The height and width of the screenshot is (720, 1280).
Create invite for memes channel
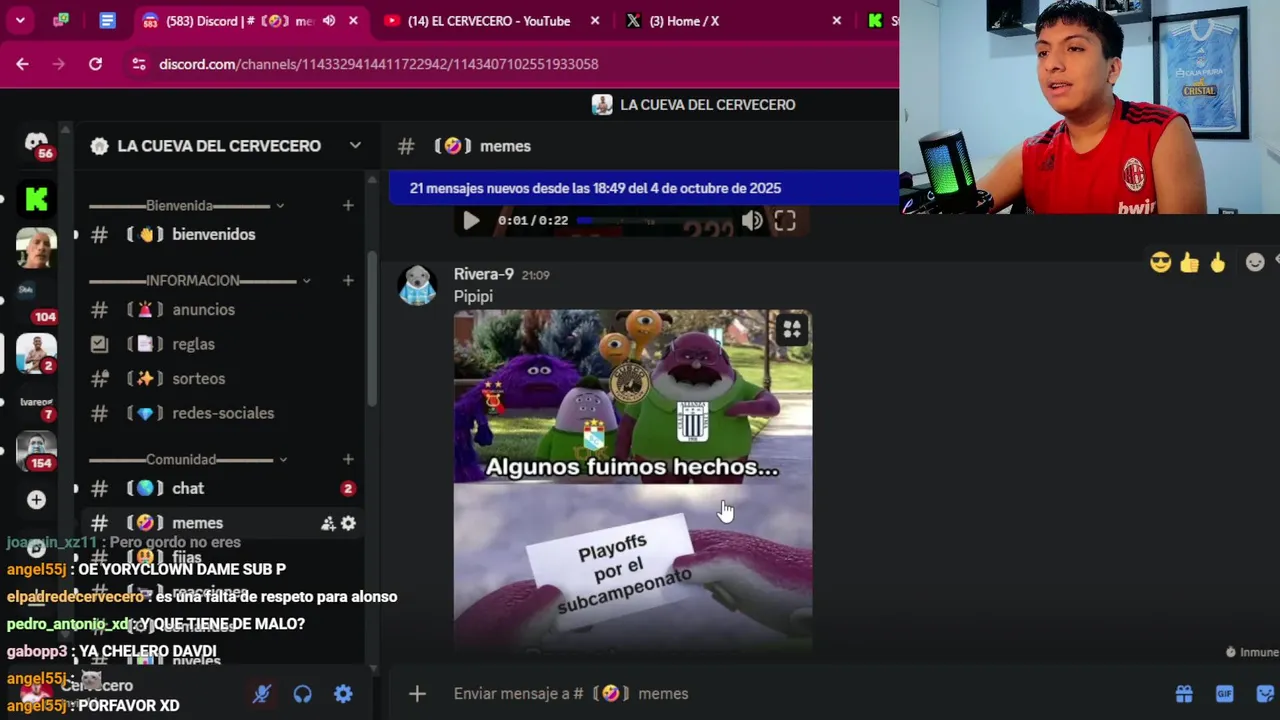(x=327, y=523)
